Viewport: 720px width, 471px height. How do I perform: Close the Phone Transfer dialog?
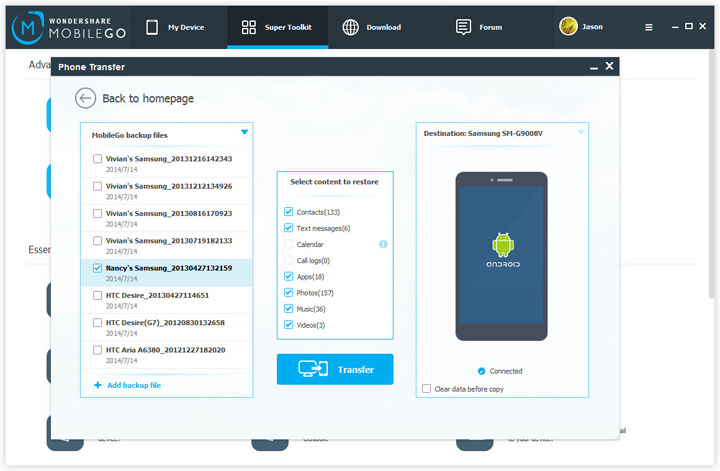coord(609,66)
